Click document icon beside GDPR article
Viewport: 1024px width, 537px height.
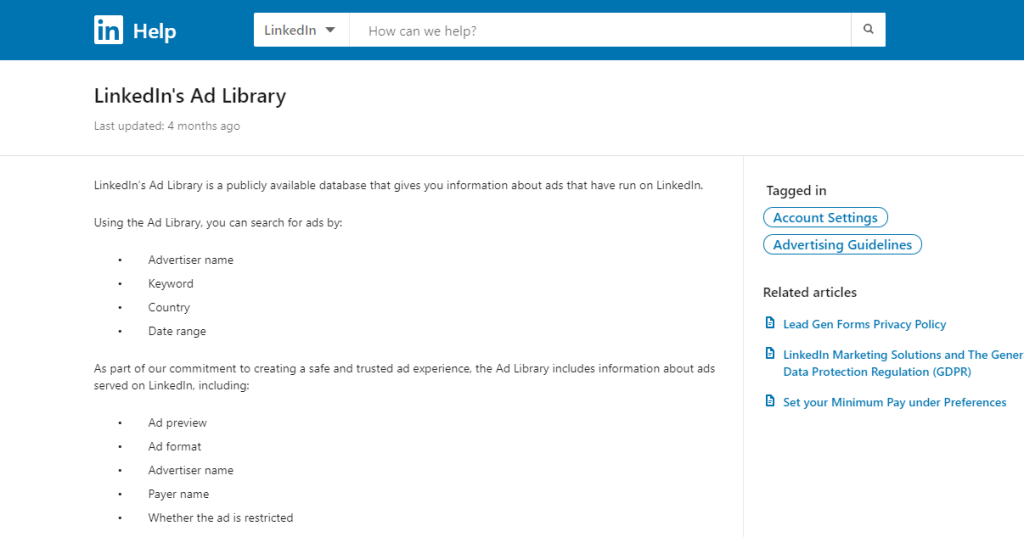[x=770, y=353]
